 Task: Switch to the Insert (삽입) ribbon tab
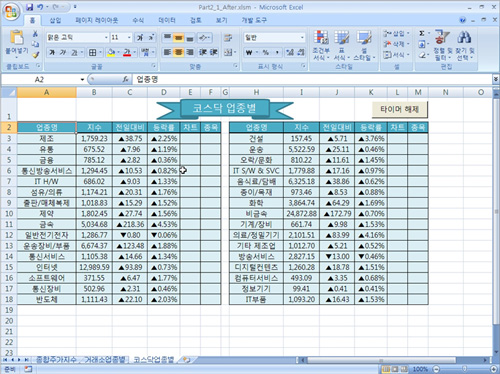[x=55, y=20]
